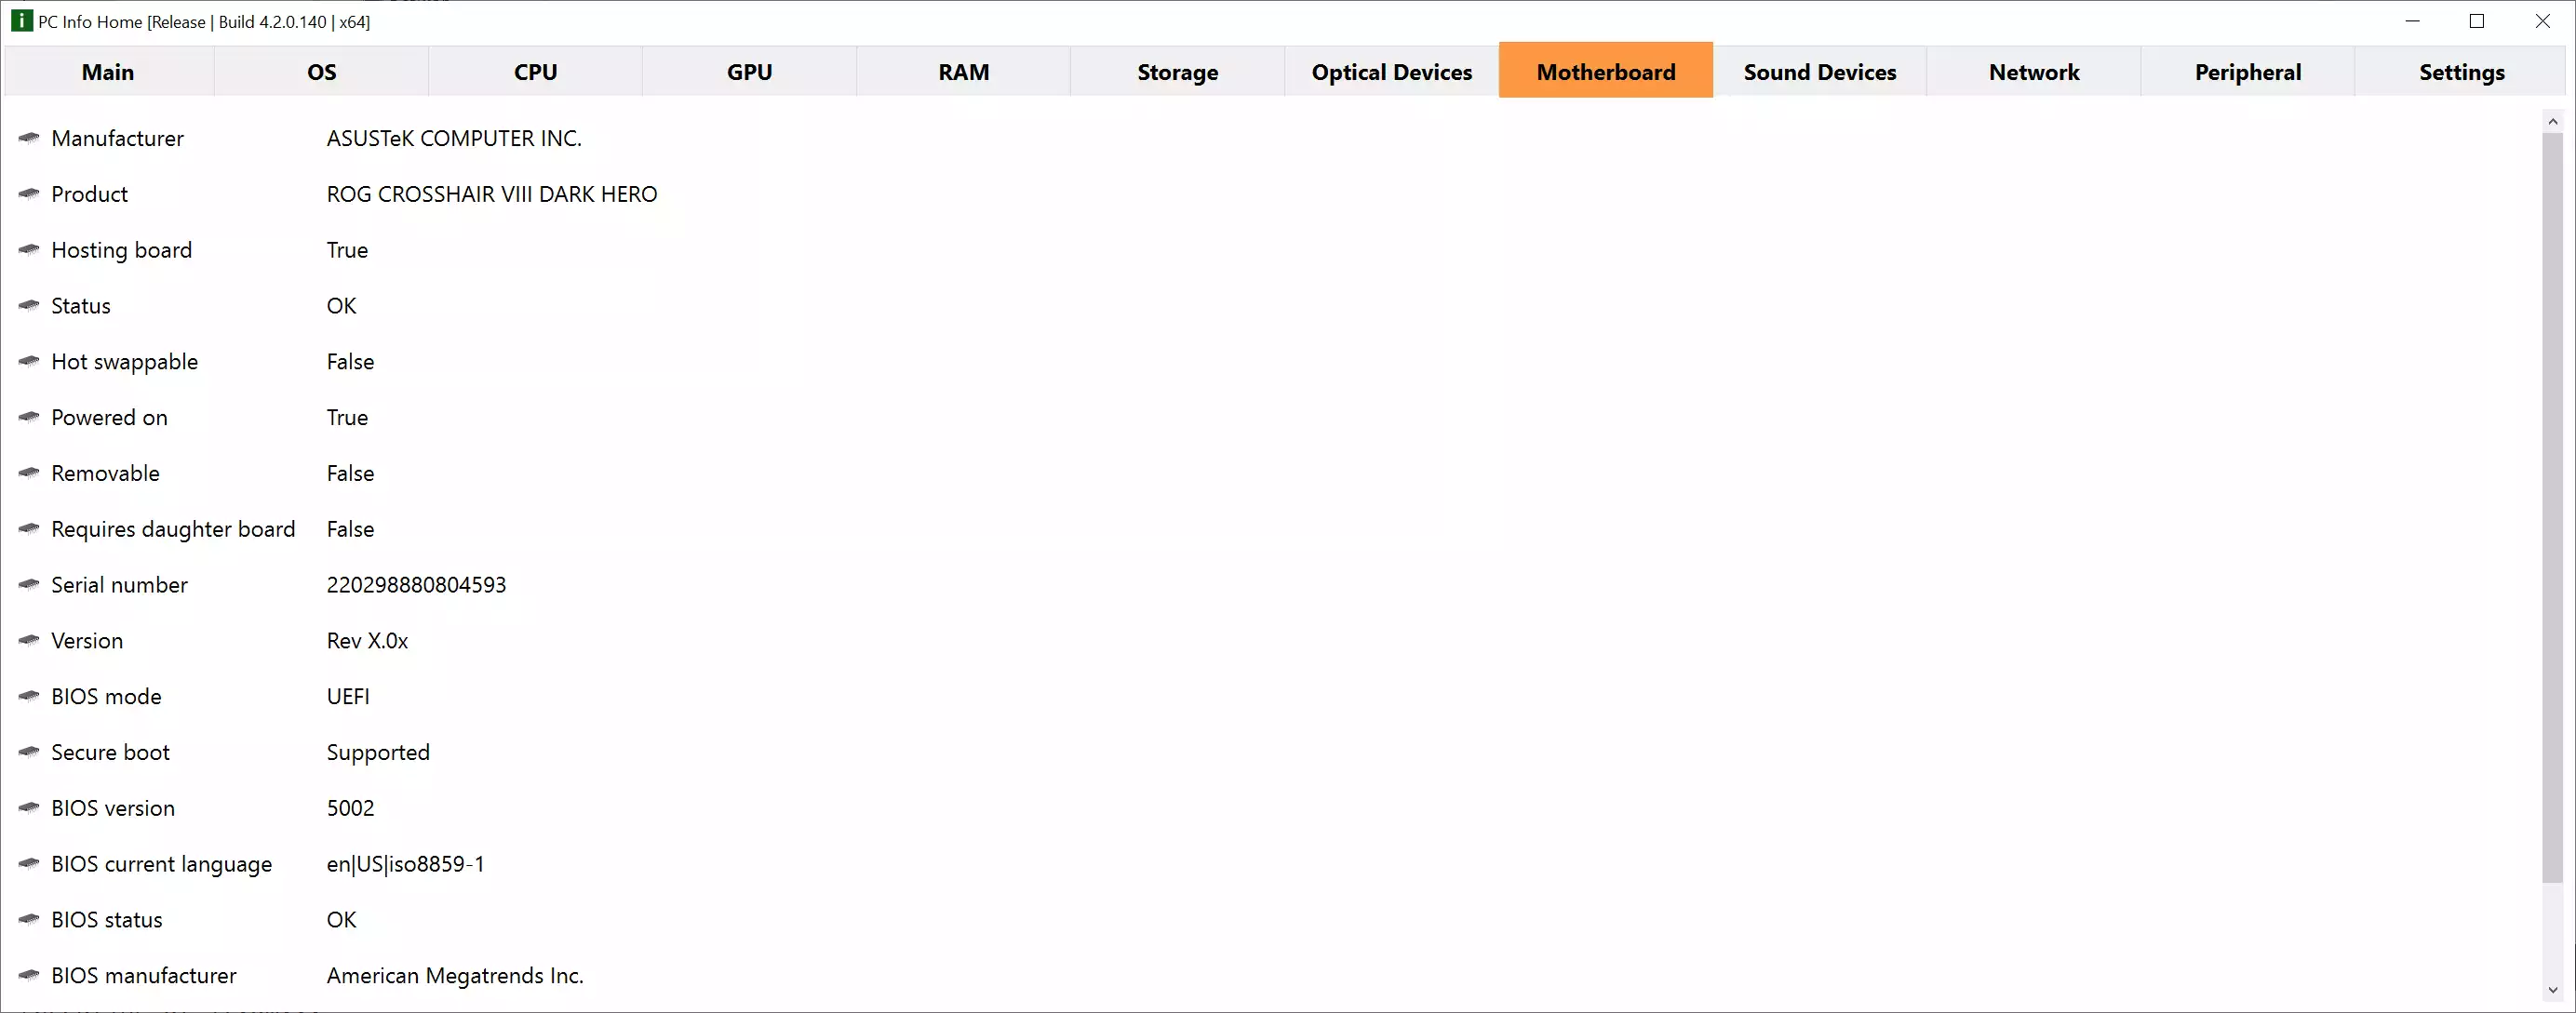Select the ASUSTeK COMPUTER INC. value
Screen dimensions: 2576x1013
(454, 138)
